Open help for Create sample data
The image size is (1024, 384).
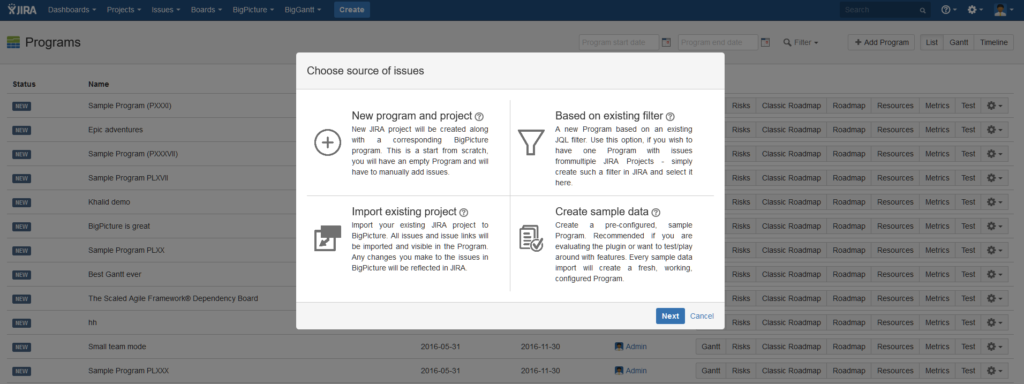pyautogui.click(x=656, y=212)
